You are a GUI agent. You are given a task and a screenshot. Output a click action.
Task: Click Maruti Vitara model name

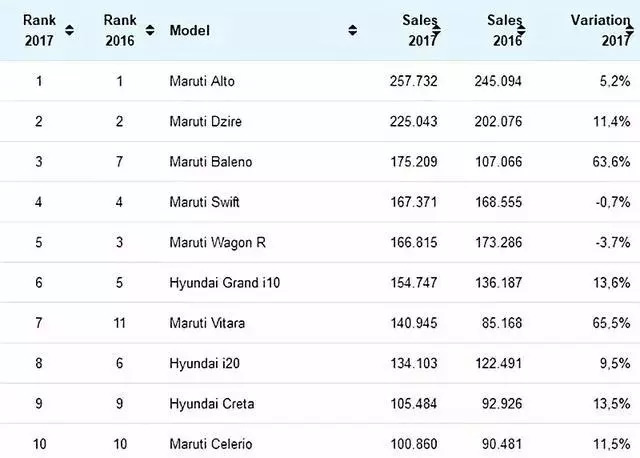point(206,323)
